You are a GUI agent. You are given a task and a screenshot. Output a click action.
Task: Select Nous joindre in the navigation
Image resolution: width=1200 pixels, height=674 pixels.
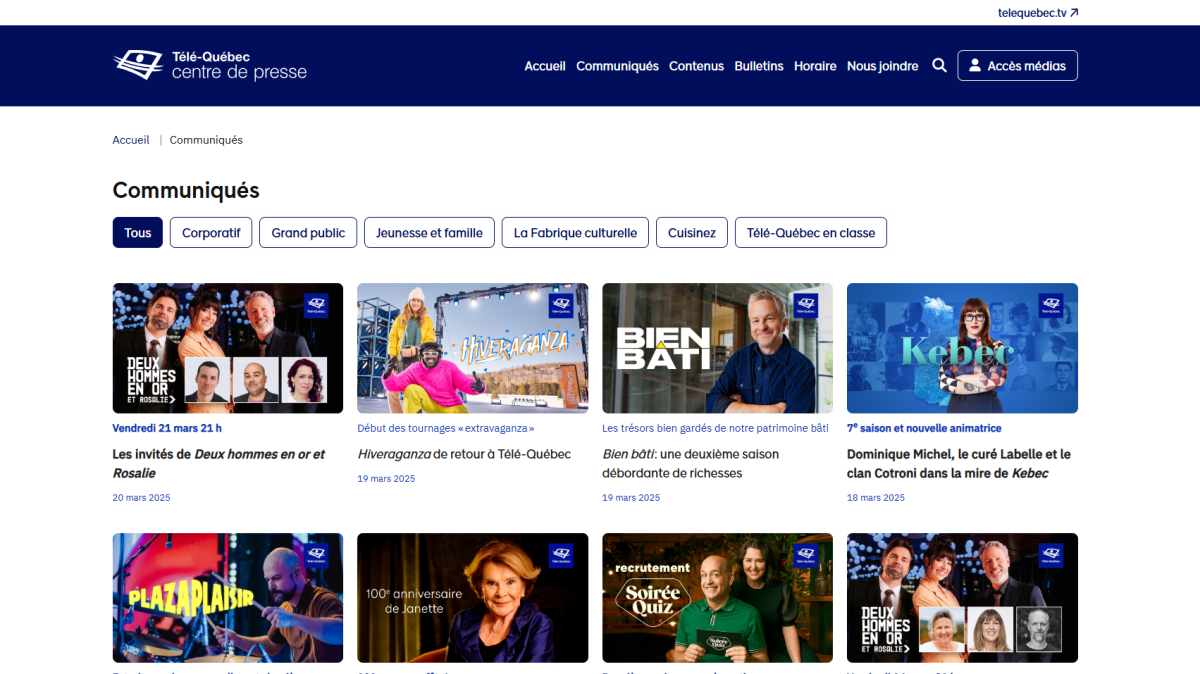coord(882,66)
